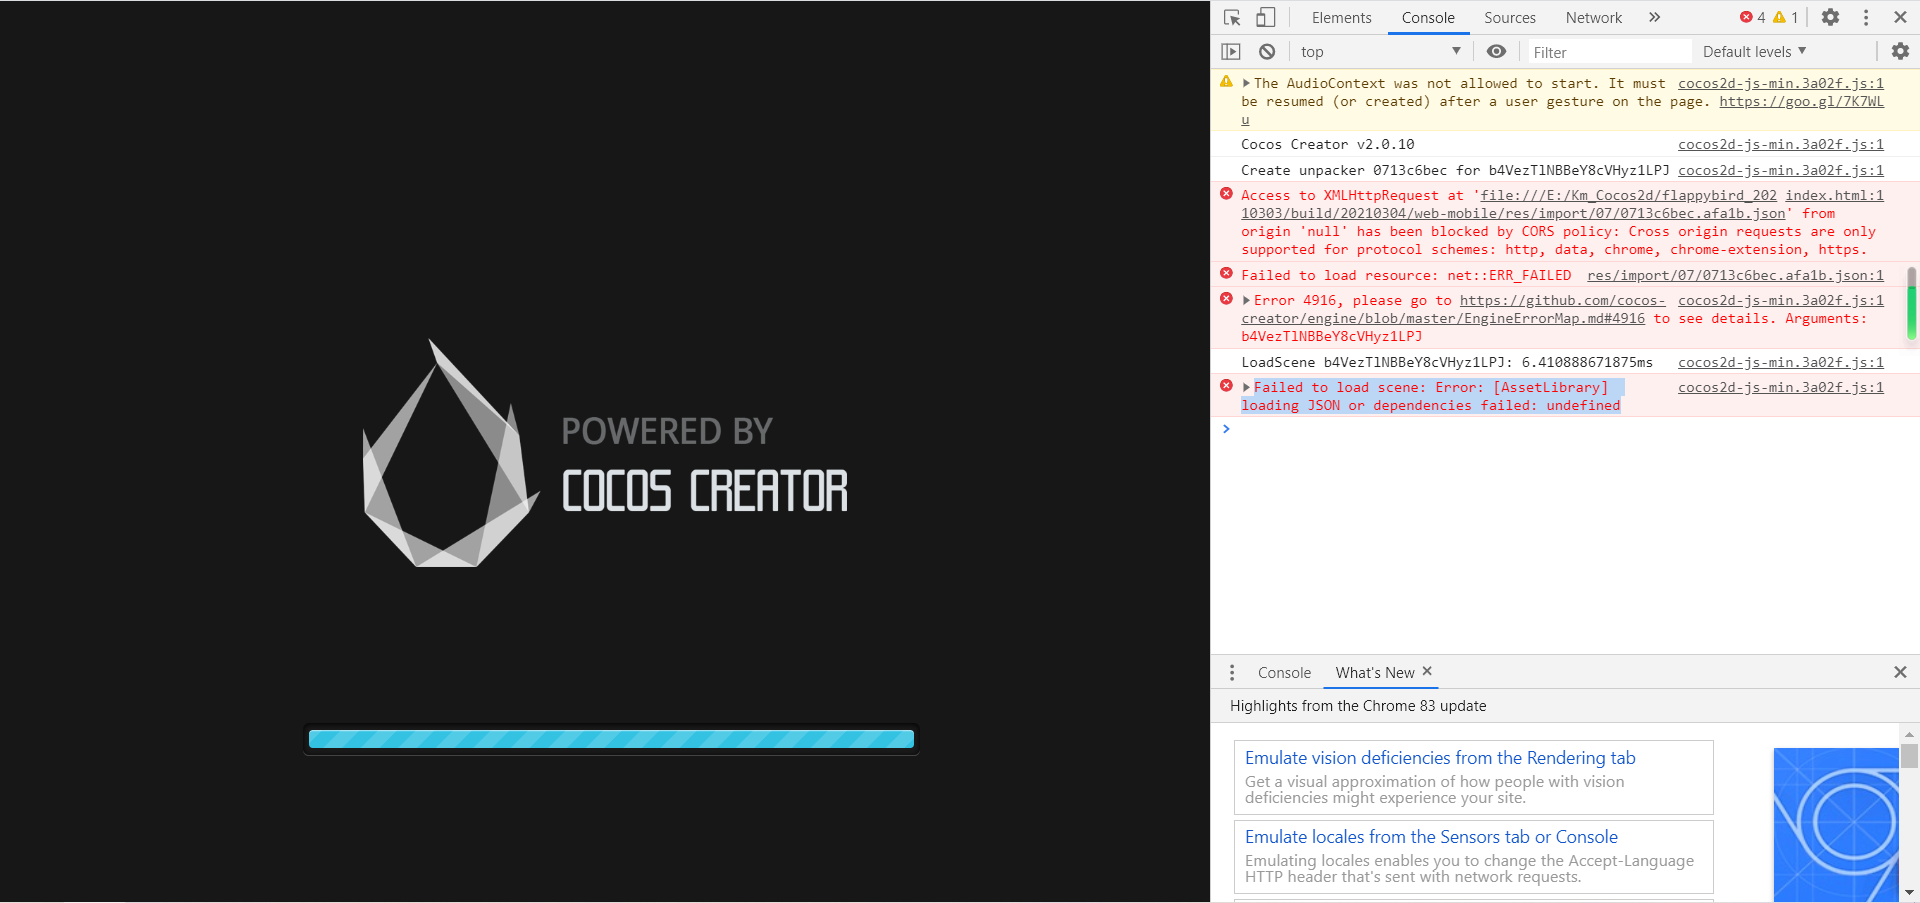Click What's New scrollbar down arrow
The height and width of the screenshot is (903, 1920).
pyautogui.click(x=1909, y=892)
